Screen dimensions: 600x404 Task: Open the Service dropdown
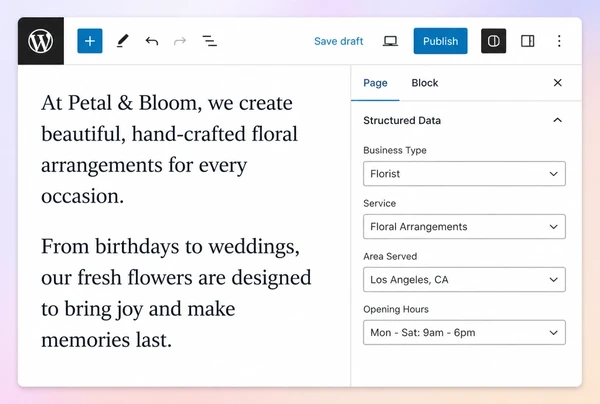(x=464, y=226)
